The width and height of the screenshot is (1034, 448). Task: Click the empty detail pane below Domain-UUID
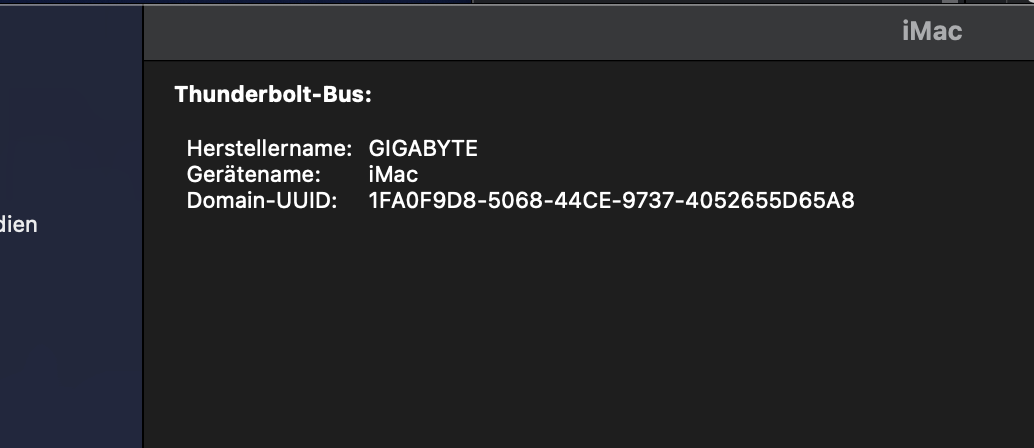(x=580, y=330)
